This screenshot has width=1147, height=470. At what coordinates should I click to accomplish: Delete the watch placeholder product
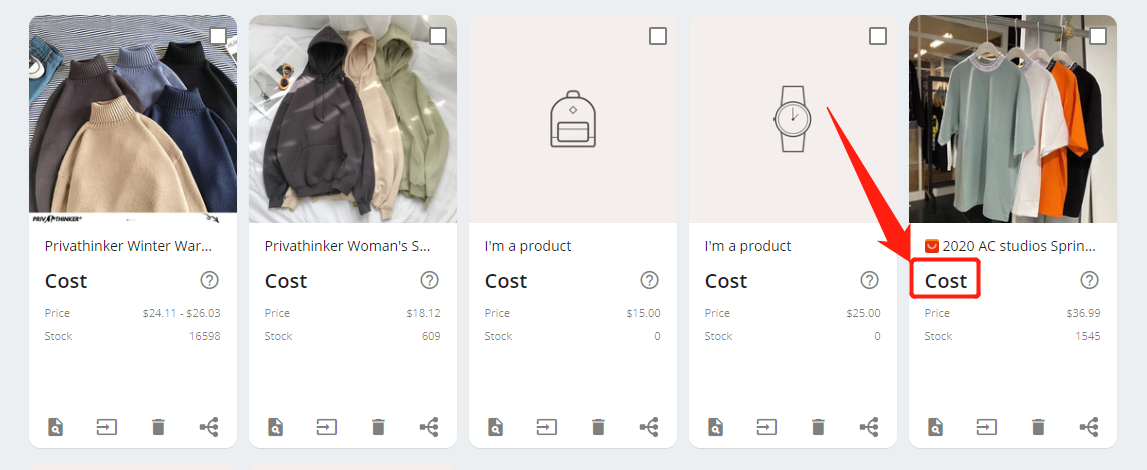point(819,426)
